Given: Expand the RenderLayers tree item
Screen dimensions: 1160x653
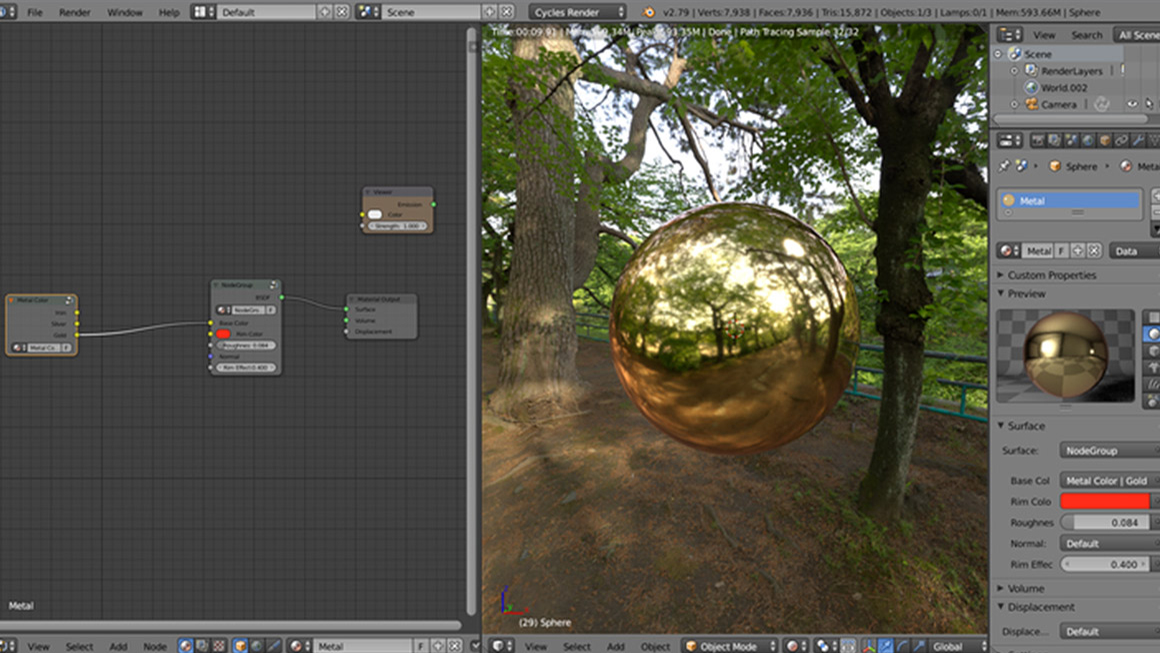Looking at the screenshot, I should pyautogui.click(x=1015, y=71).
